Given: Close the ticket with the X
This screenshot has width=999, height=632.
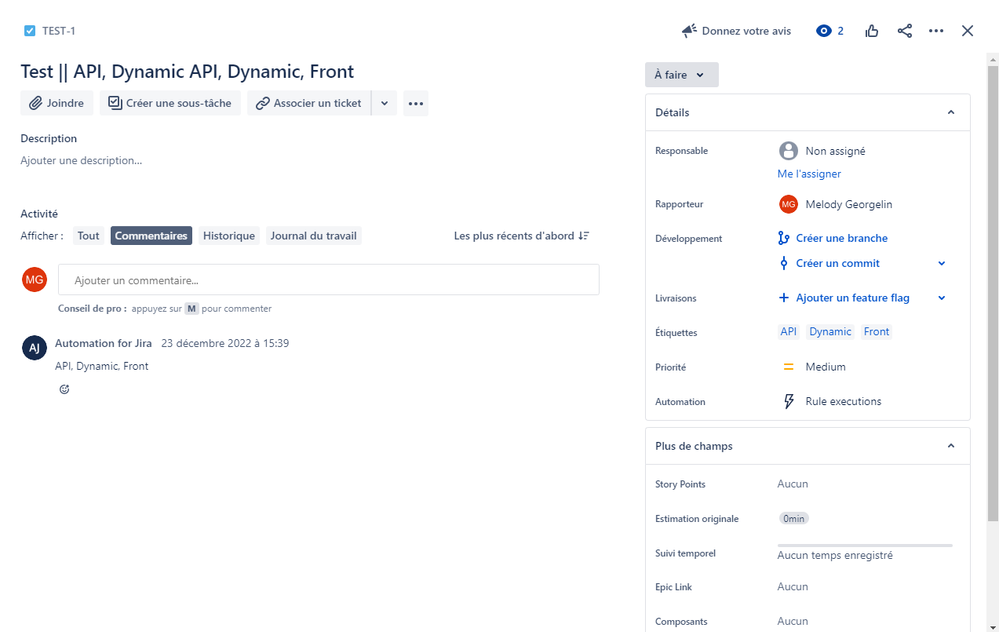Looking at the screenshot, I should tap(967, 31).
